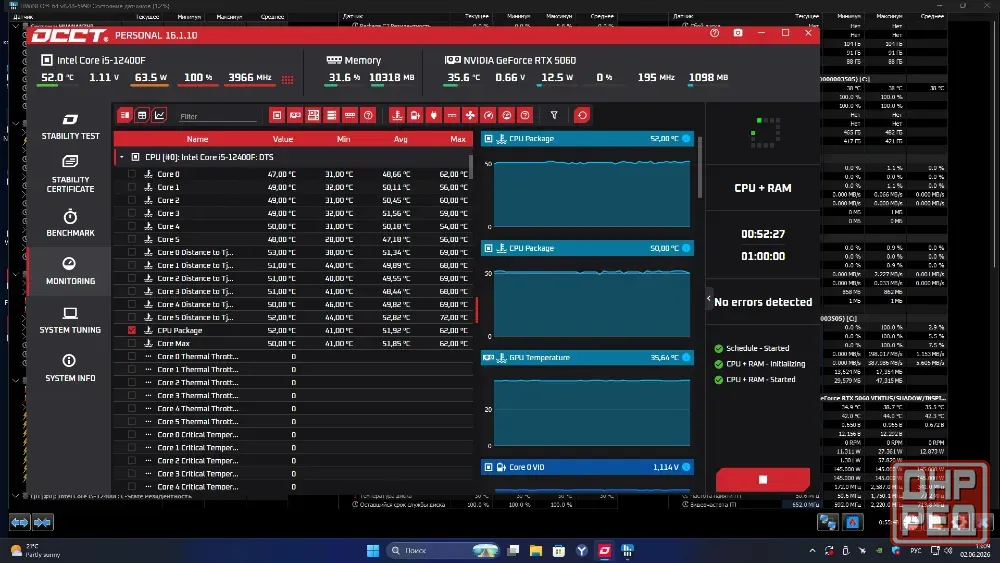Enable the Core 3 checkbox
1000x563 pixels.
coord(131,213)
